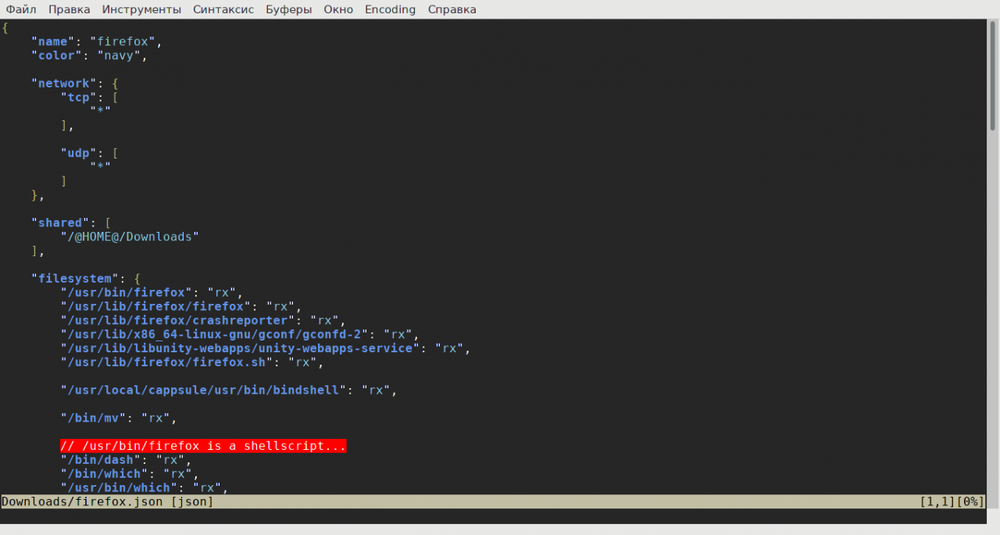Open the Окно menu
The width and height of the screenshot is (1000, 535).
[339, 10]
